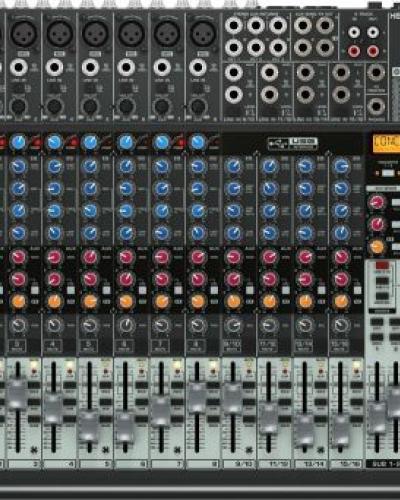Click the SUB 1-2 label at the bottom
400x500 pixels.
(383, 464)
